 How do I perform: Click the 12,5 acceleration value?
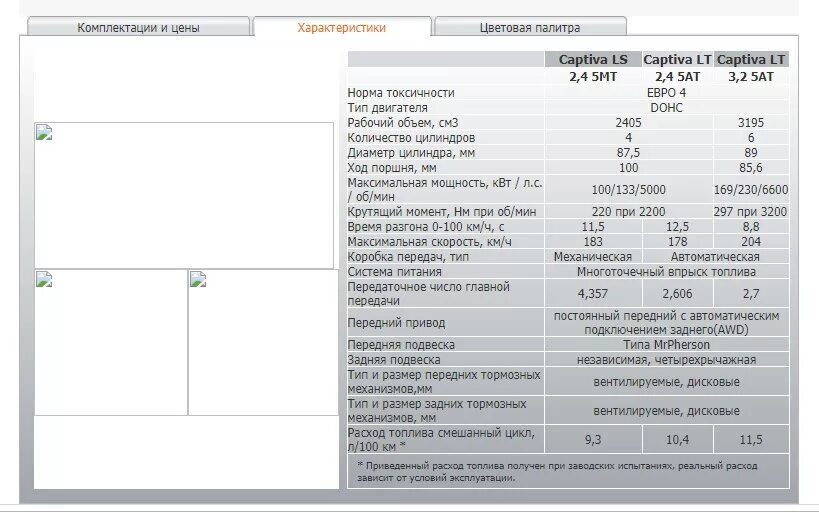677,227
